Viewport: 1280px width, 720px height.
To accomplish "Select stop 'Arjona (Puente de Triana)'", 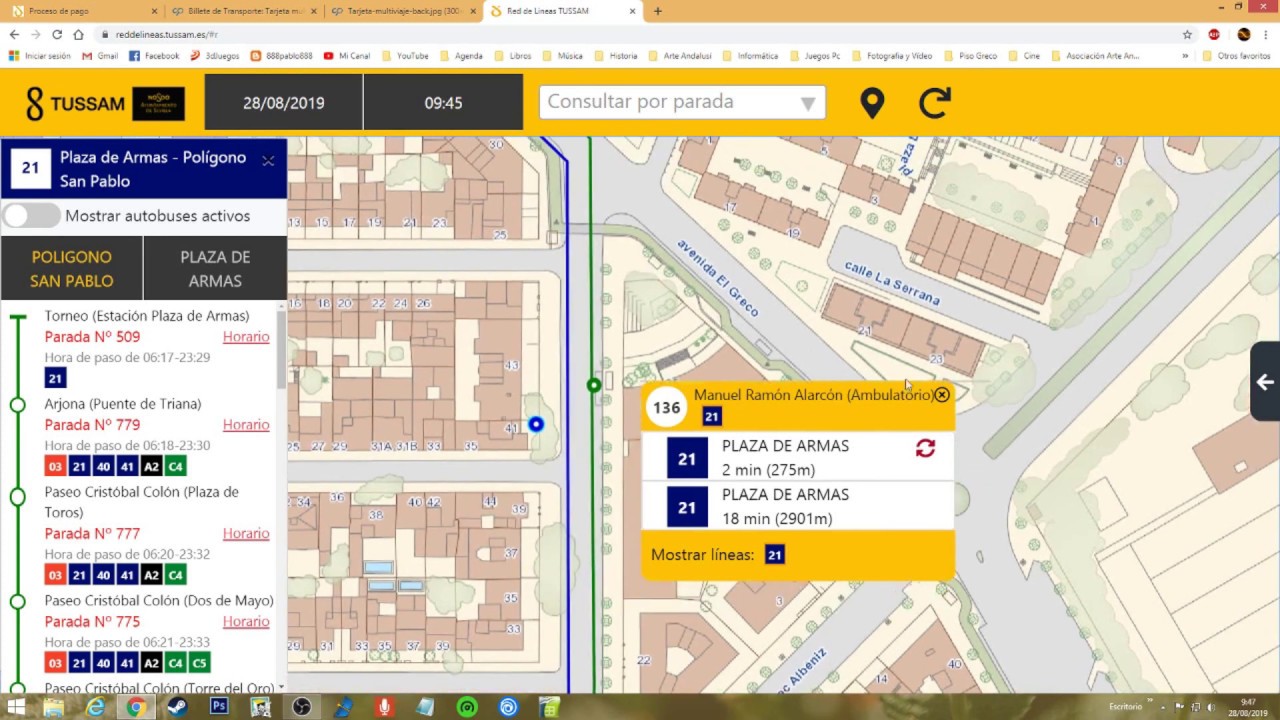I will pyautogui.click(x=123, y=404).
